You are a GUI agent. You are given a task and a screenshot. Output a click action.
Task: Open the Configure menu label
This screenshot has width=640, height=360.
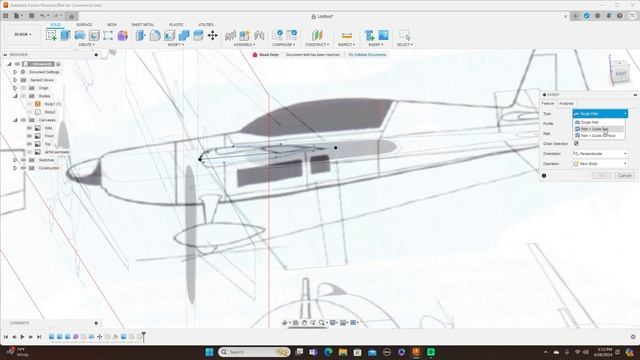[x=283, y=44]
